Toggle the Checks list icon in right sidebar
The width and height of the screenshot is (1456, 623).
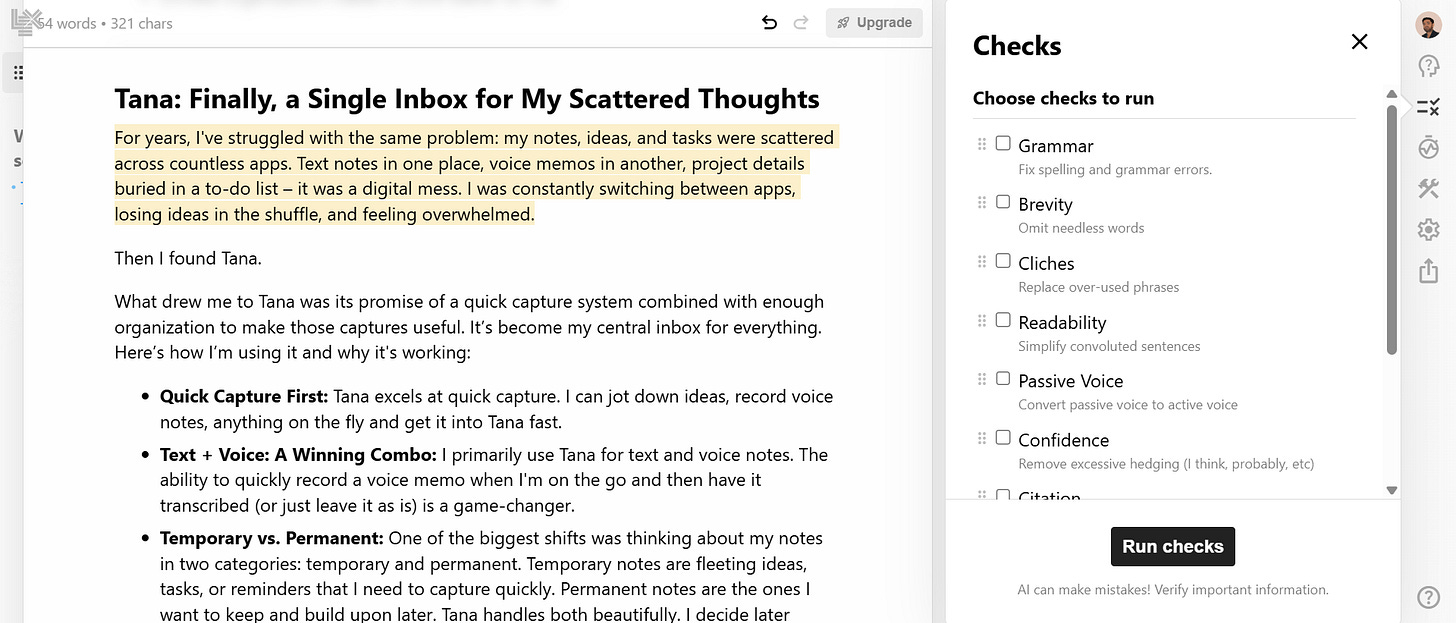(x=1429, y=106)
